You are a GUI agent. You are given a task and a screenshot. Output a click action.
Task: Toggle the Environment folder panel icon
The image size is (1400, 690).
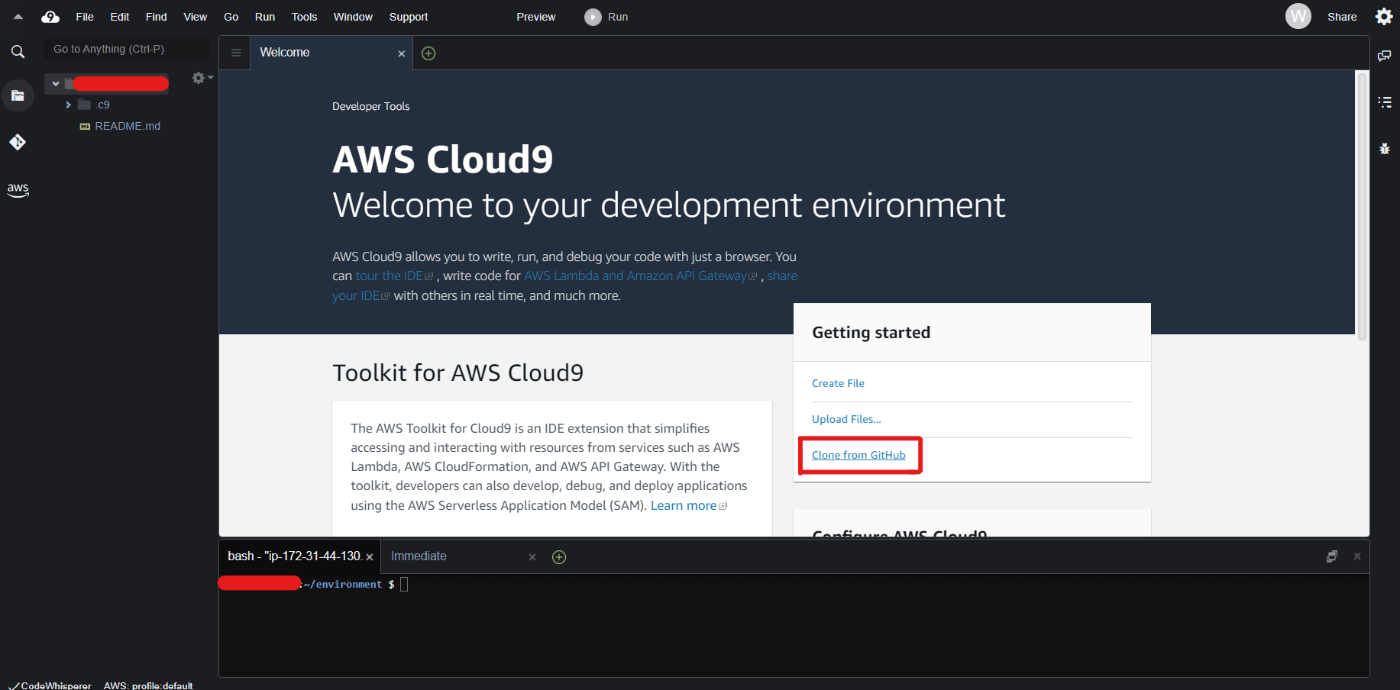(x=17, y=96)
